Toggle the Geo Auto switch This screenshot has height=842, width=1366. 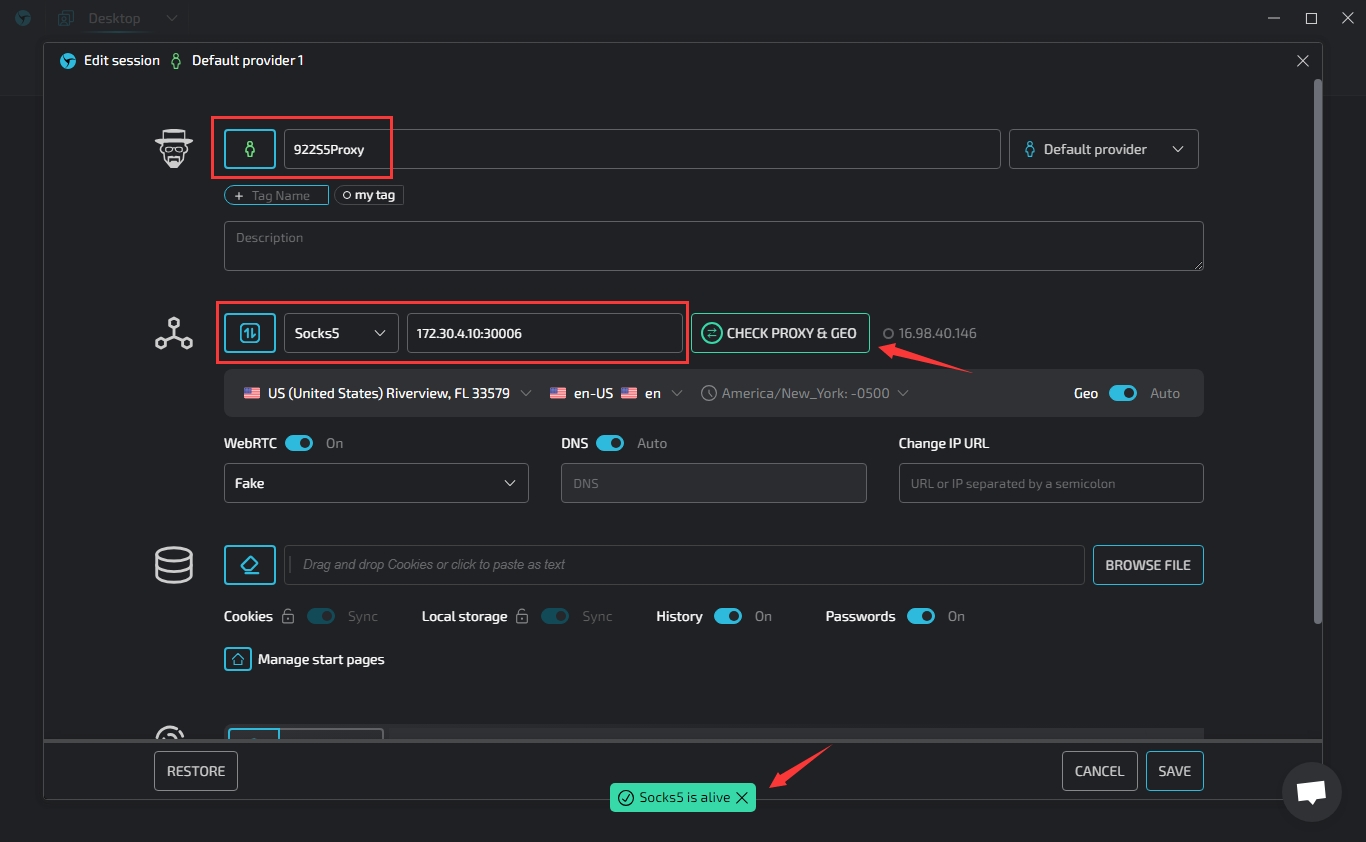click(1122, 393)
